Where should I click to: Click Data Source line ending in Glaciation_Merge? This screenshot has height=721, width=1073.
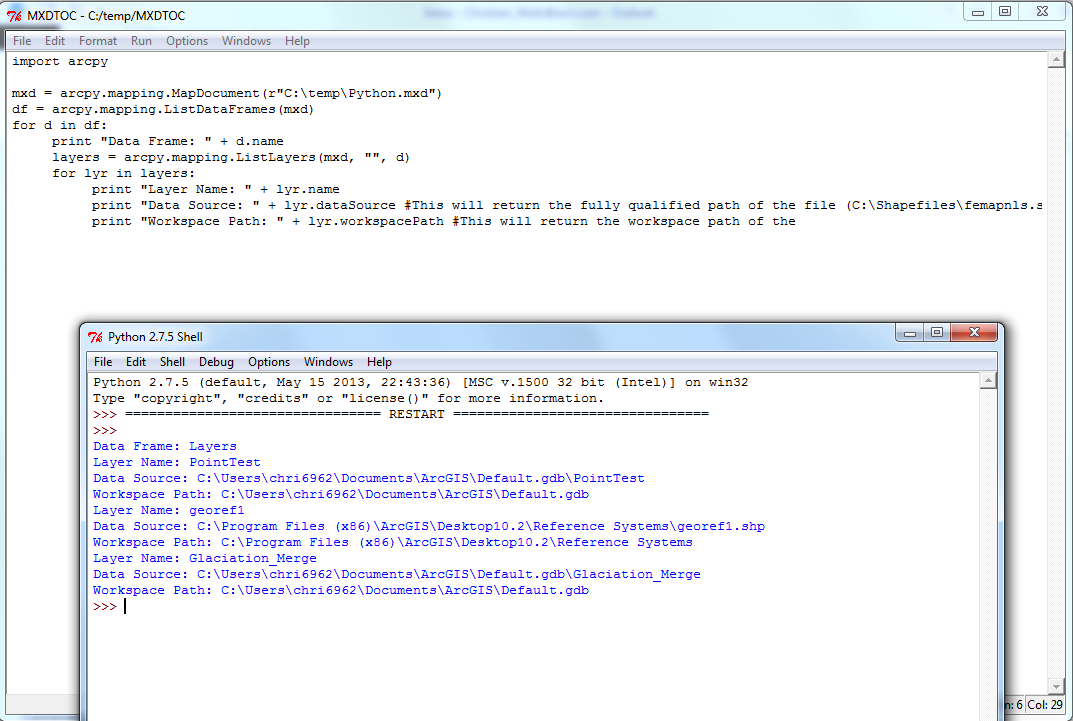click(397, 575)
